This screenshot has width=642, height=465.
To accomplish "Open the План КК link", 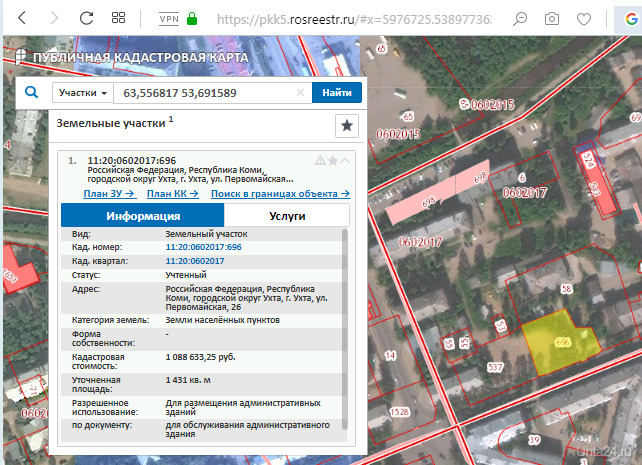I will click(x=173, y=194).
